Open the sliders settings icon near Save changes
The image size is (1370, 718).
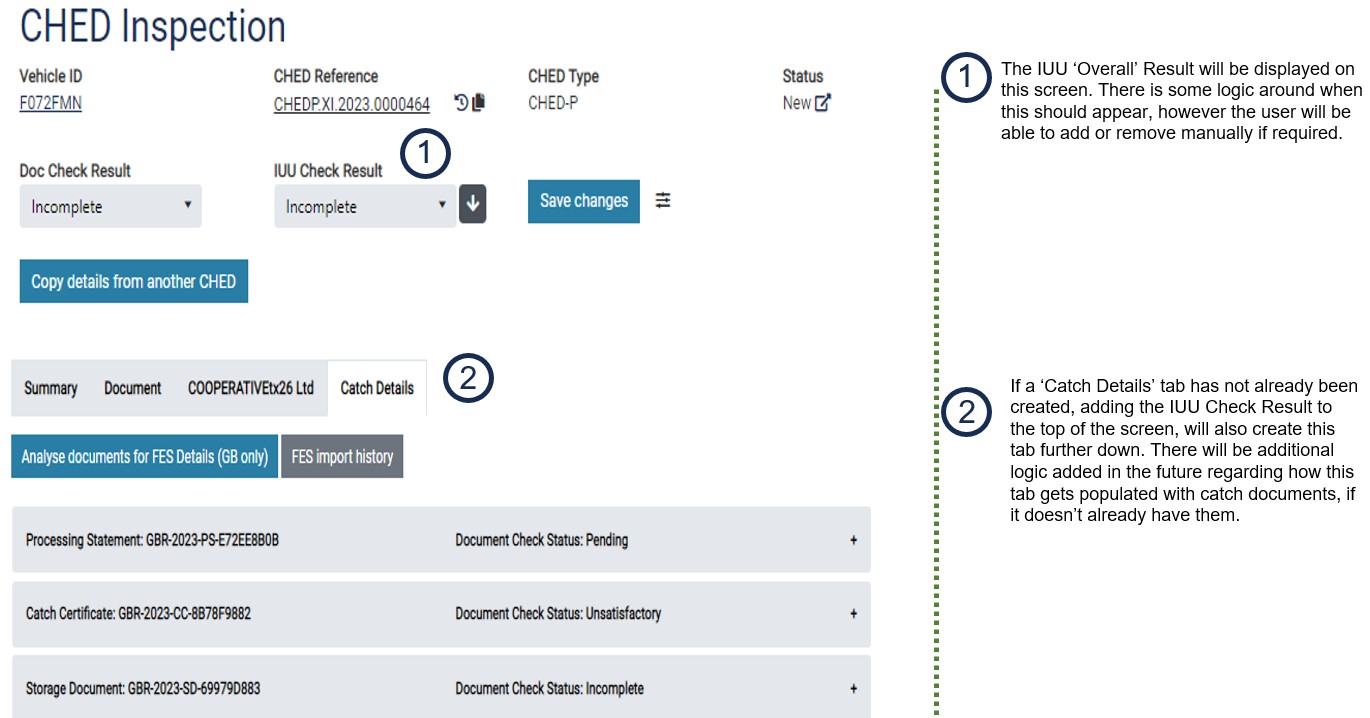click(x=663, y=201)
